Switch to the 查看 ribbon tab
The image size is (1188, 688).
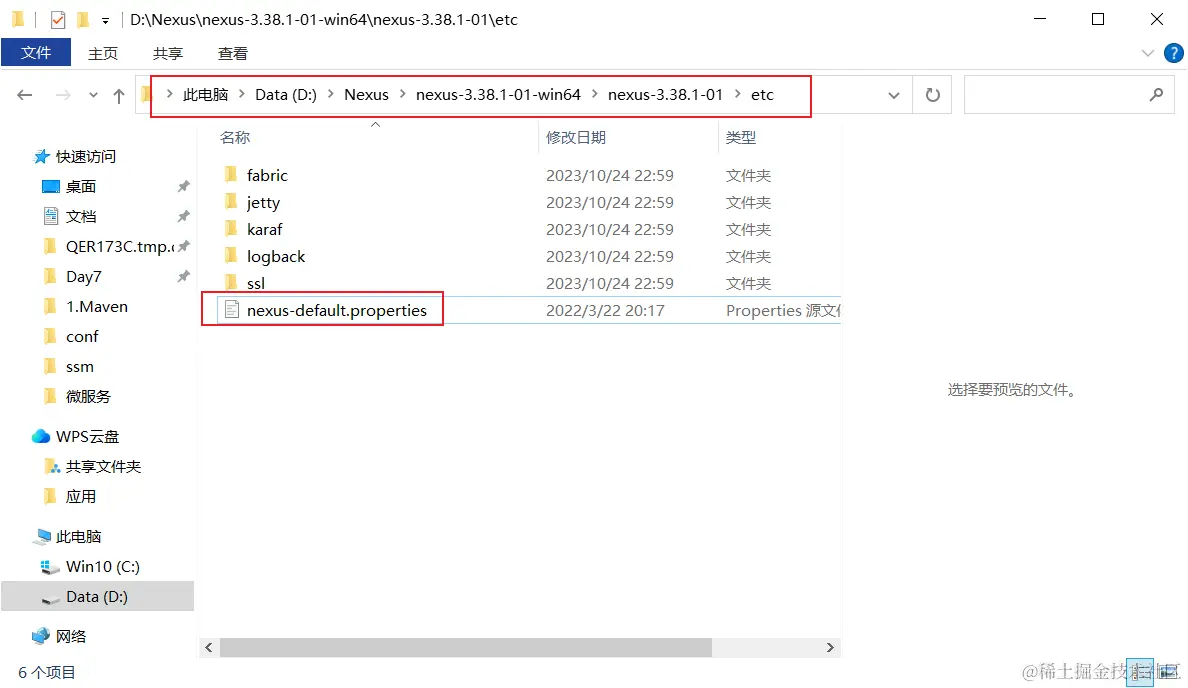(x=233, y=53)
